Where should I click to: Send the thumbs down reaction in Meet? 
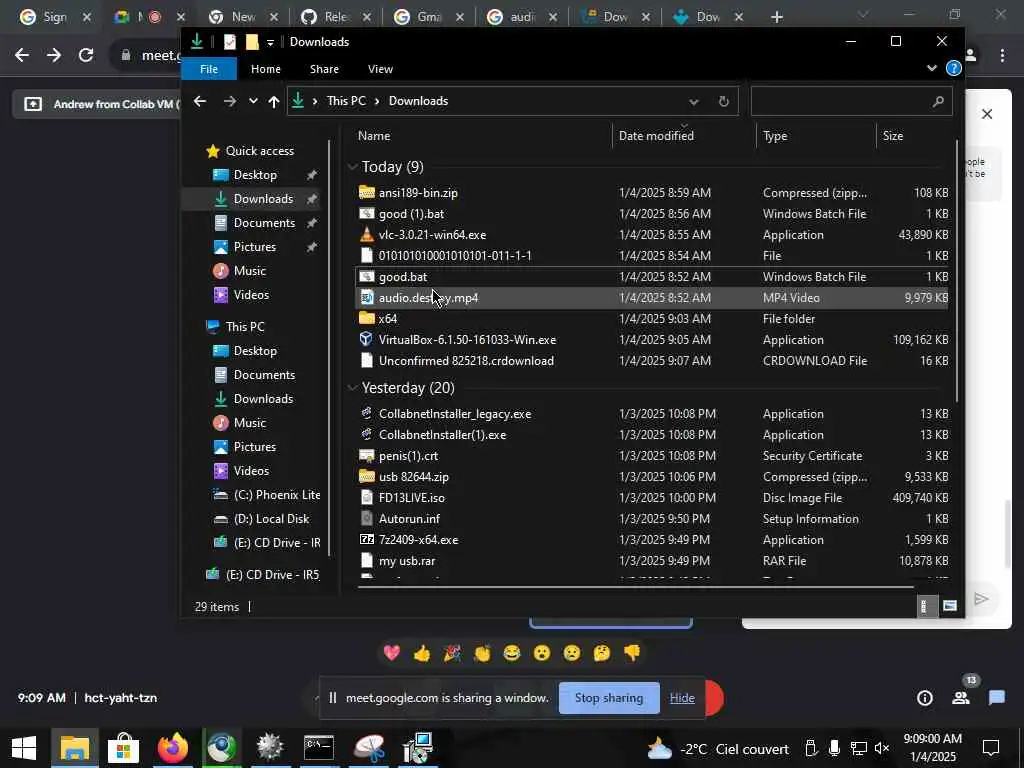click(632, 652)
